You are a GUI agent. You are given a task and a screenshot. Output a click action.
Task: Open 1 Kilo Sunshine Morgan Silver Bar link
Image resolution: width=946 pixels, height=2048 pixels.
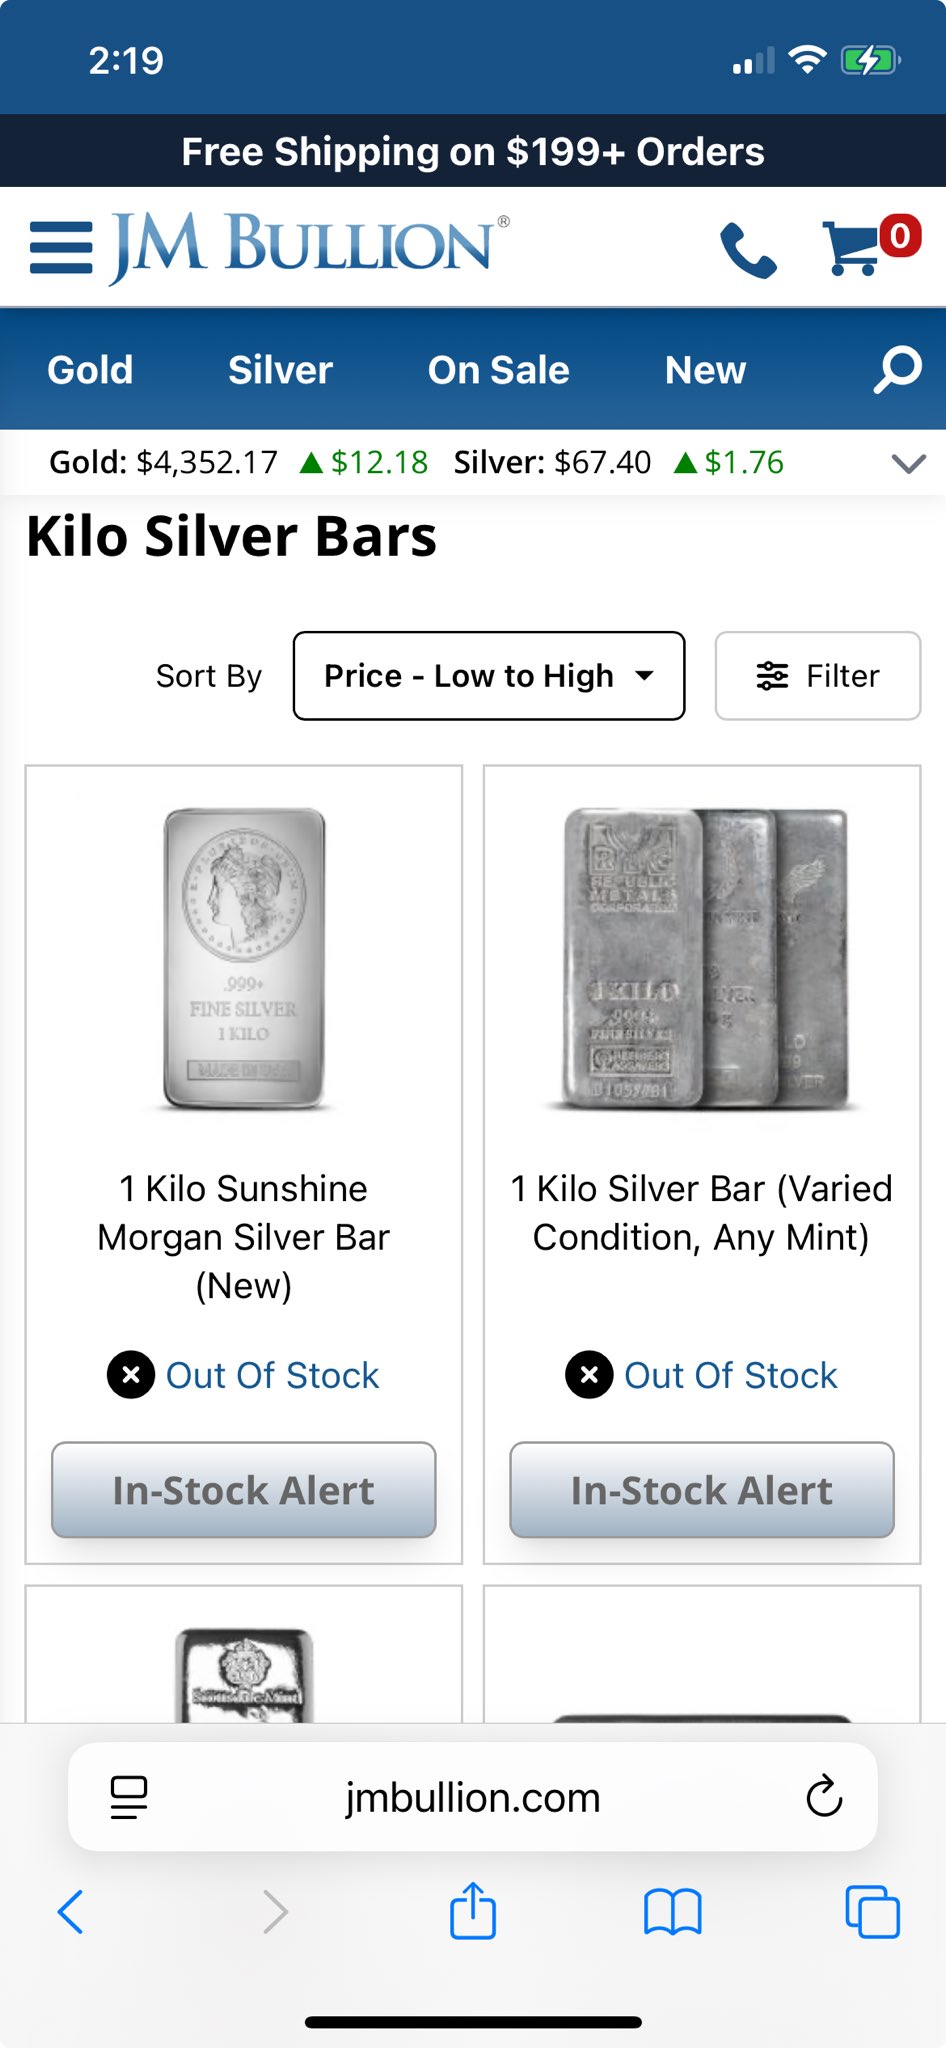click(x=244, y=1237)
